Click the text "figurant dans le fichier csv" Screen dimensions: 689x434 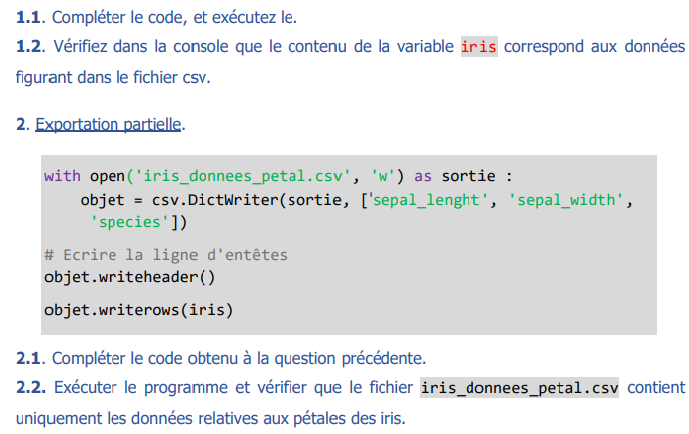112,76
